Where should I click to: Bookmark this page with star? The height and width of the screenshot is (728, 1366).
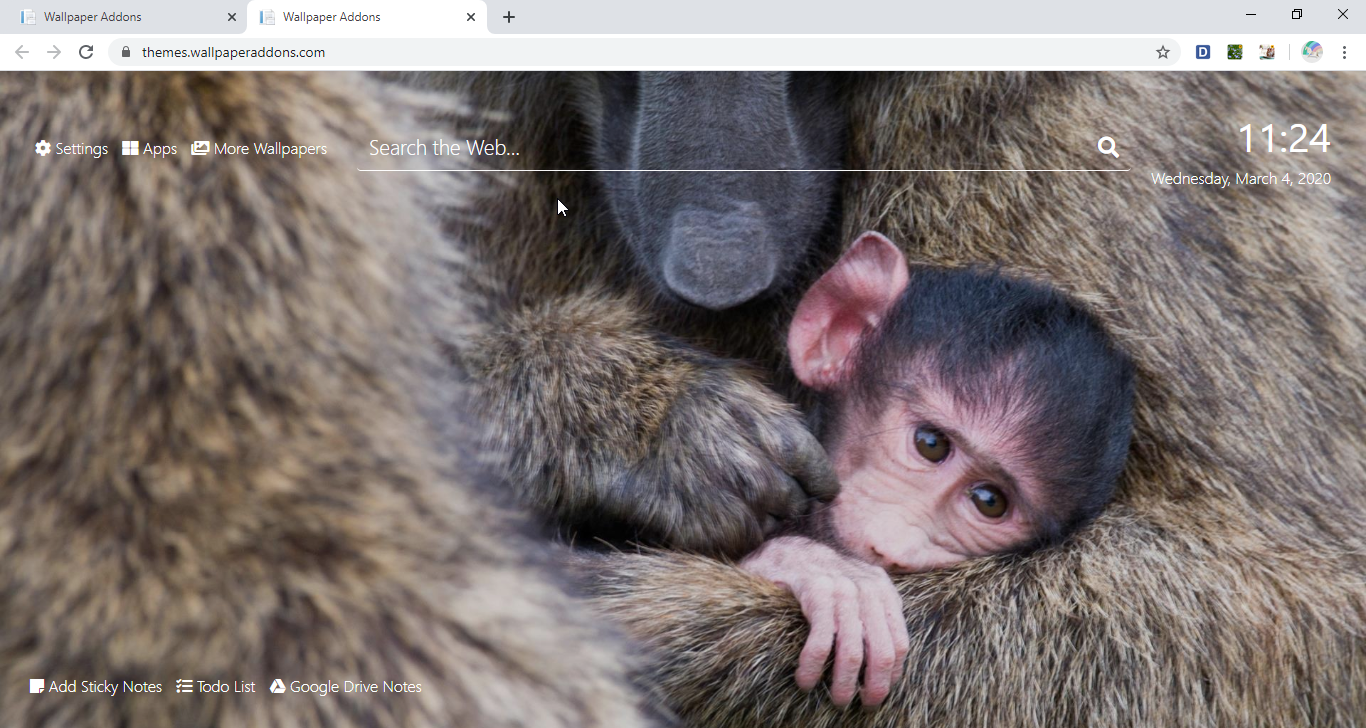(1163, 52)
